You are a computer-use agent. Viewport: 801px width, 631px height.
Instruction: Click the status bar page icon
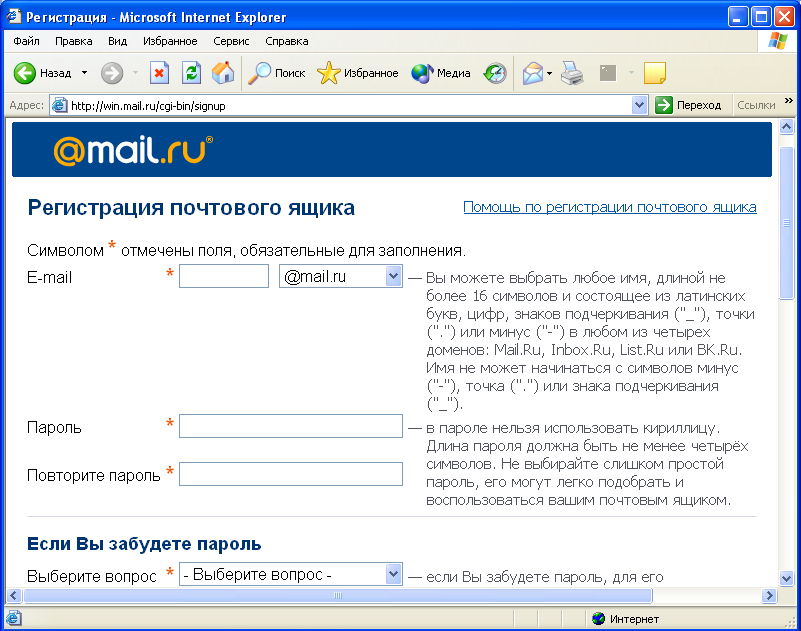[x=14, y=618]
